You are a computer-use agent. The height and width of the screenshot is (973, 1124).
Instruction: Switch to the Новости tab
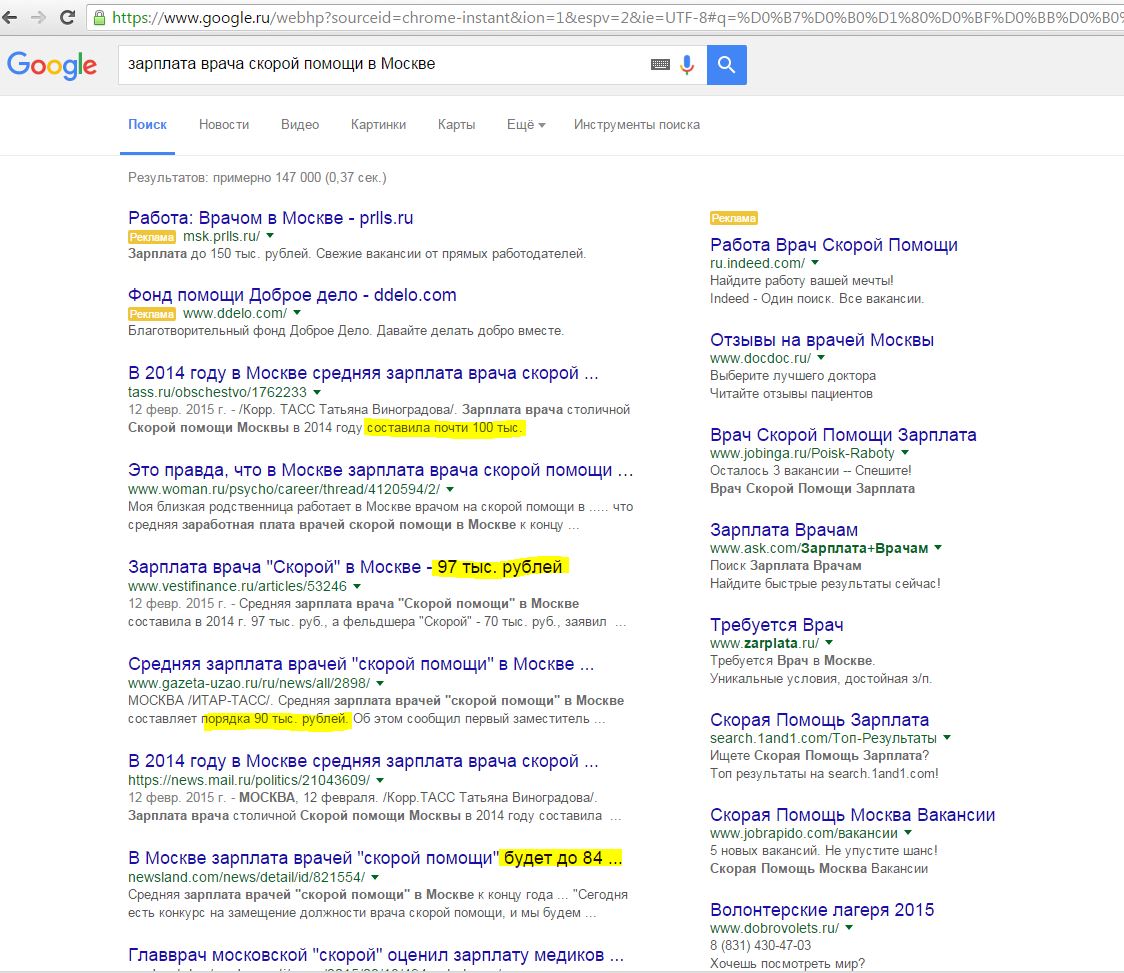(x=224, y=125)
